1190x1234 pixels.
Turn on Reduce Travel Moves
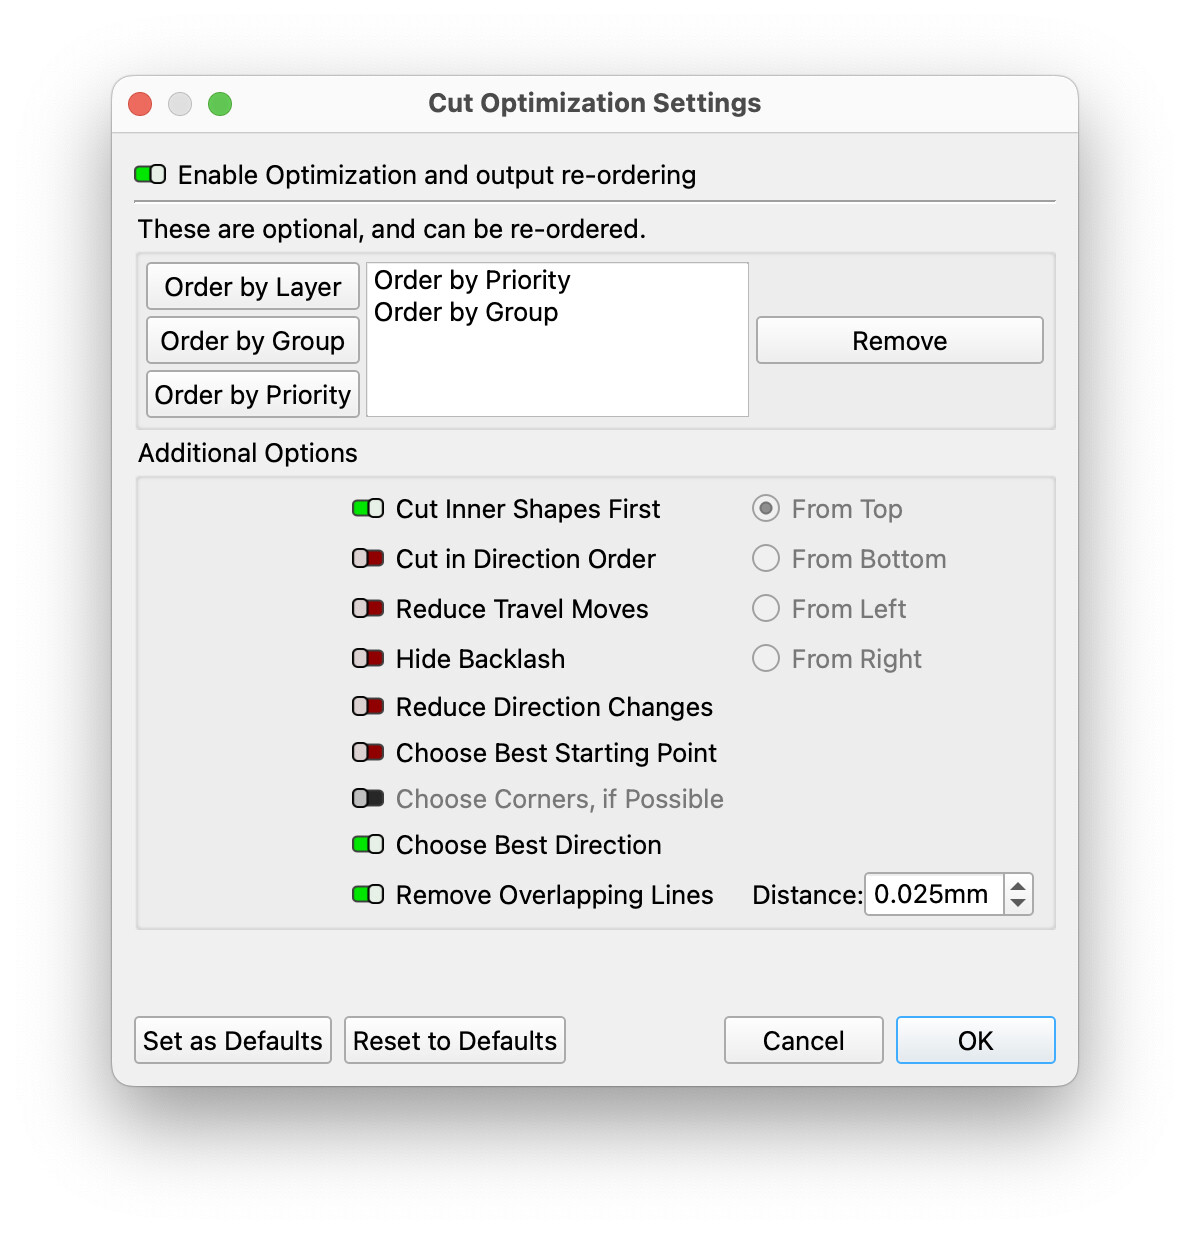368,609
